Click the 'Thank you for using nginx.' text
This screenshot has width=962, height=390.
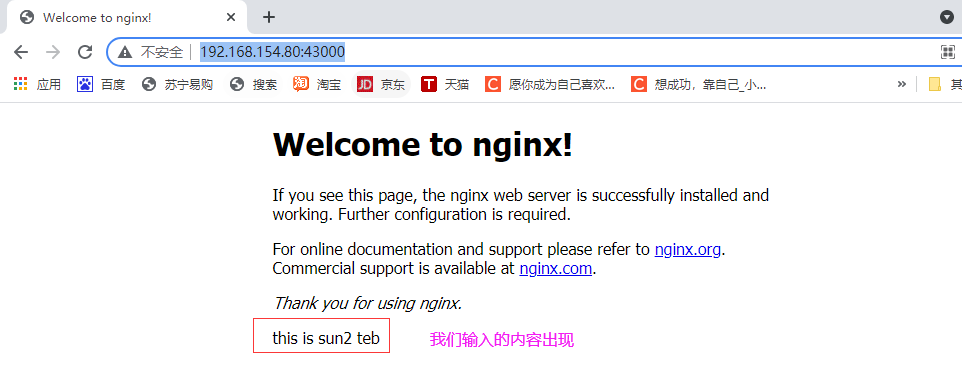click(367, 303)
